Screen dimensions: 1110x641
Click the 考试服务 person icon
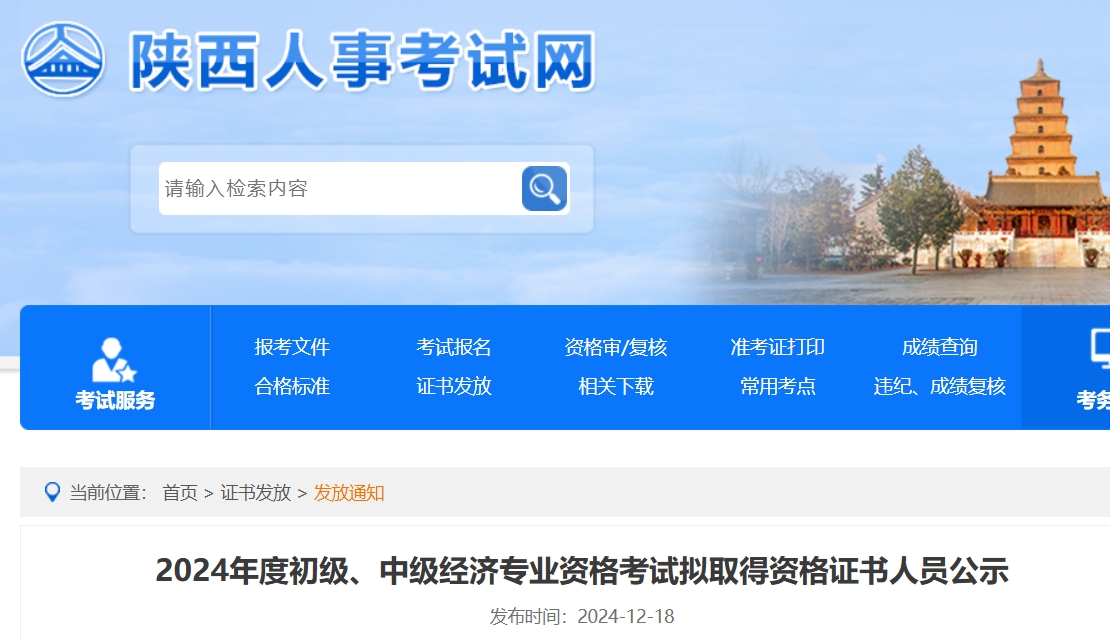113,359
